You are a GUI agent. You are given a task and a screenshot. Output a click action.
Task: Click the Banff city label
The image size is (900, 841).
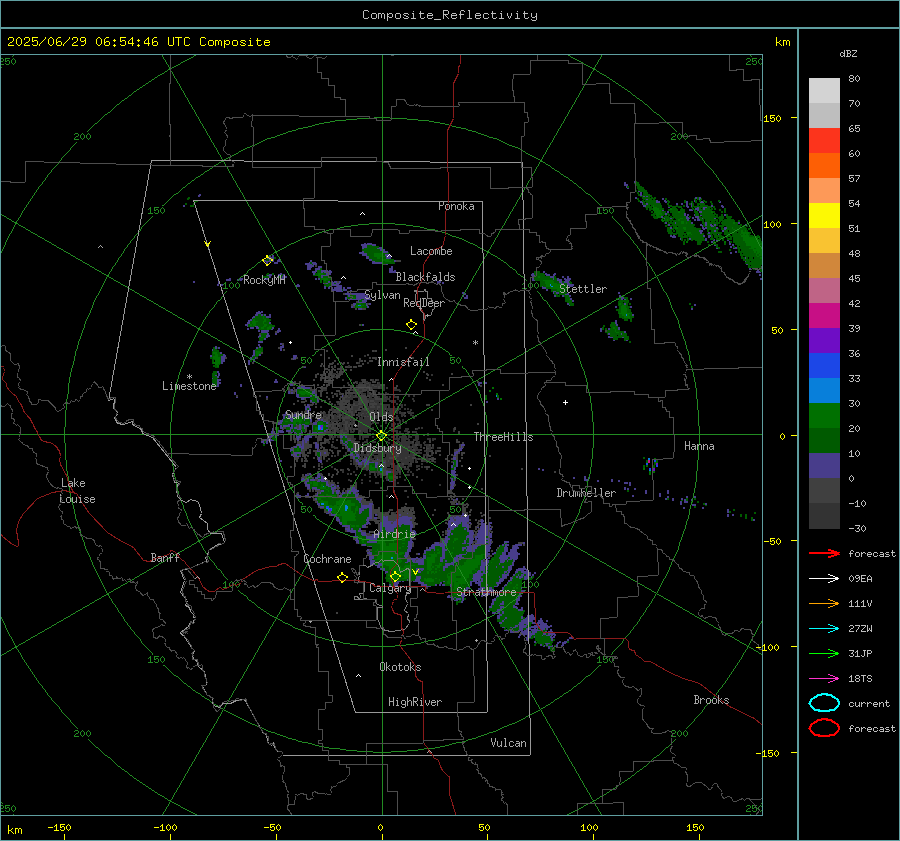coord(165,558)
